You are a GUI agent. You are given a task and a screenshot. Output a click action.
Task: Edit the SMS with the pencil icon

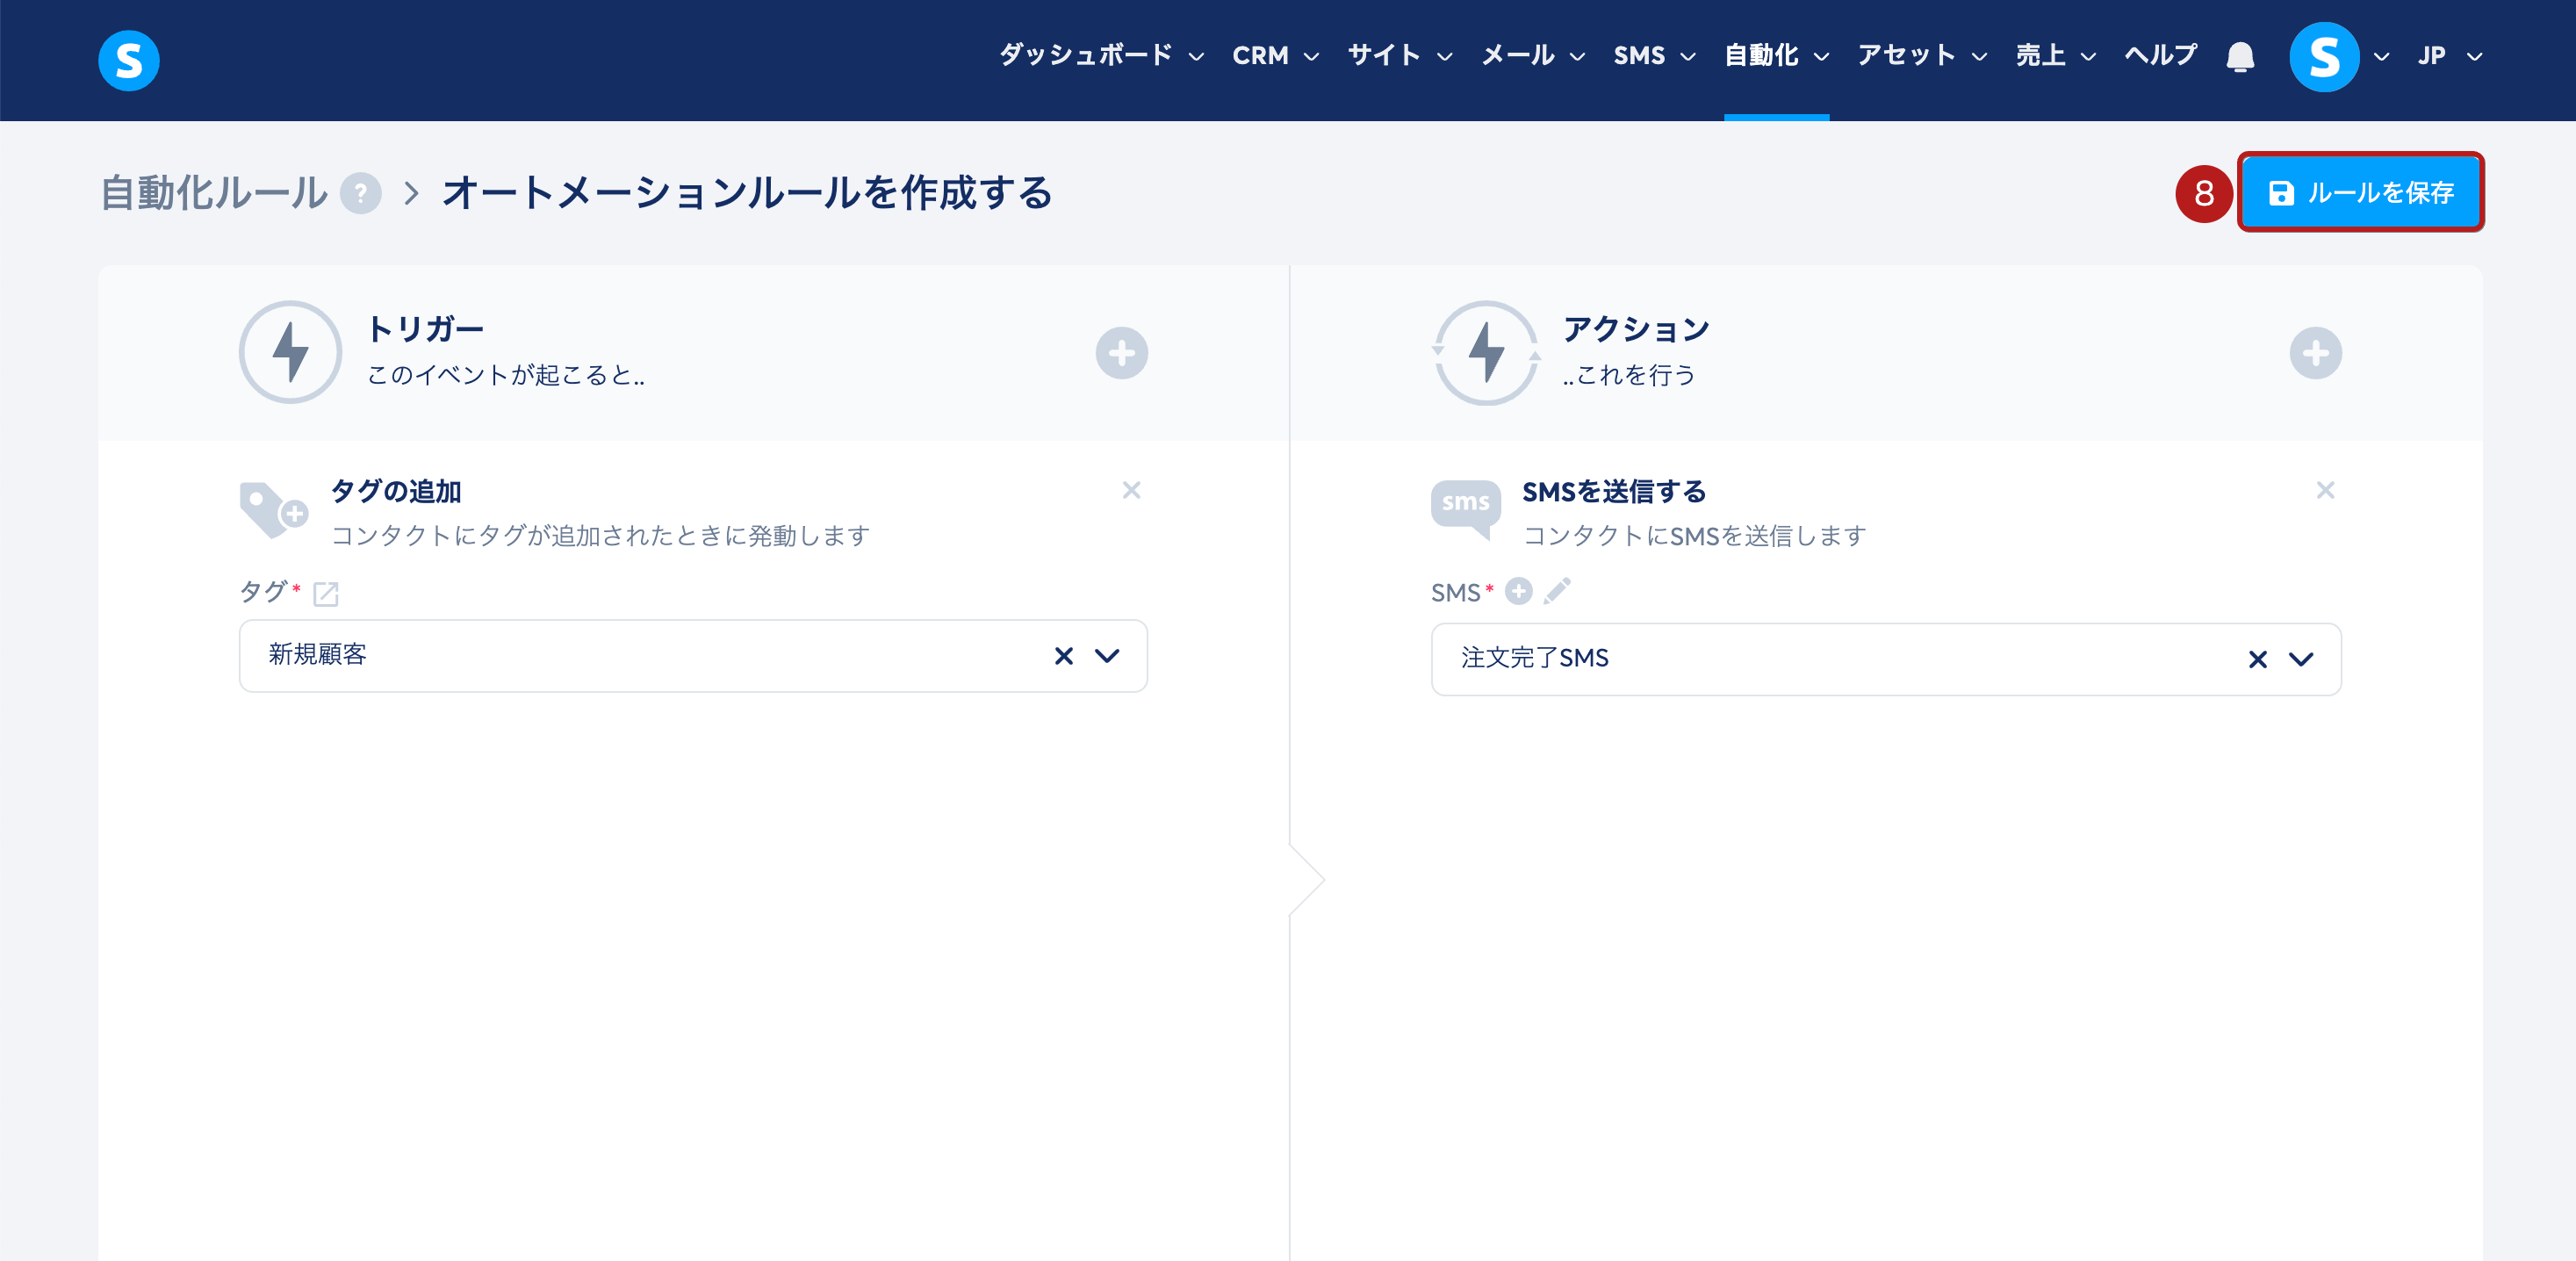(x=1557, y=592)
